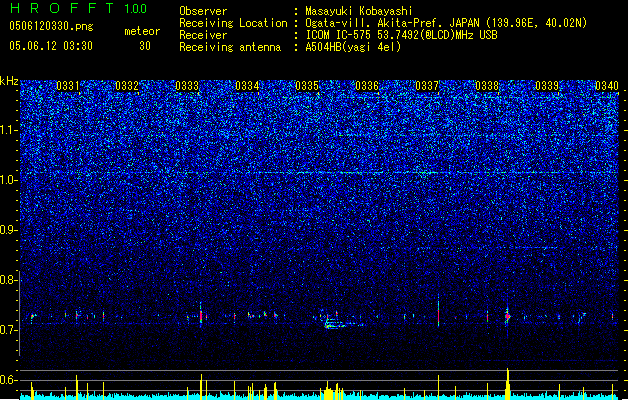The image size is (629, 400).
Task: Click the Receiving antenna label
Action: click(230, 47)
